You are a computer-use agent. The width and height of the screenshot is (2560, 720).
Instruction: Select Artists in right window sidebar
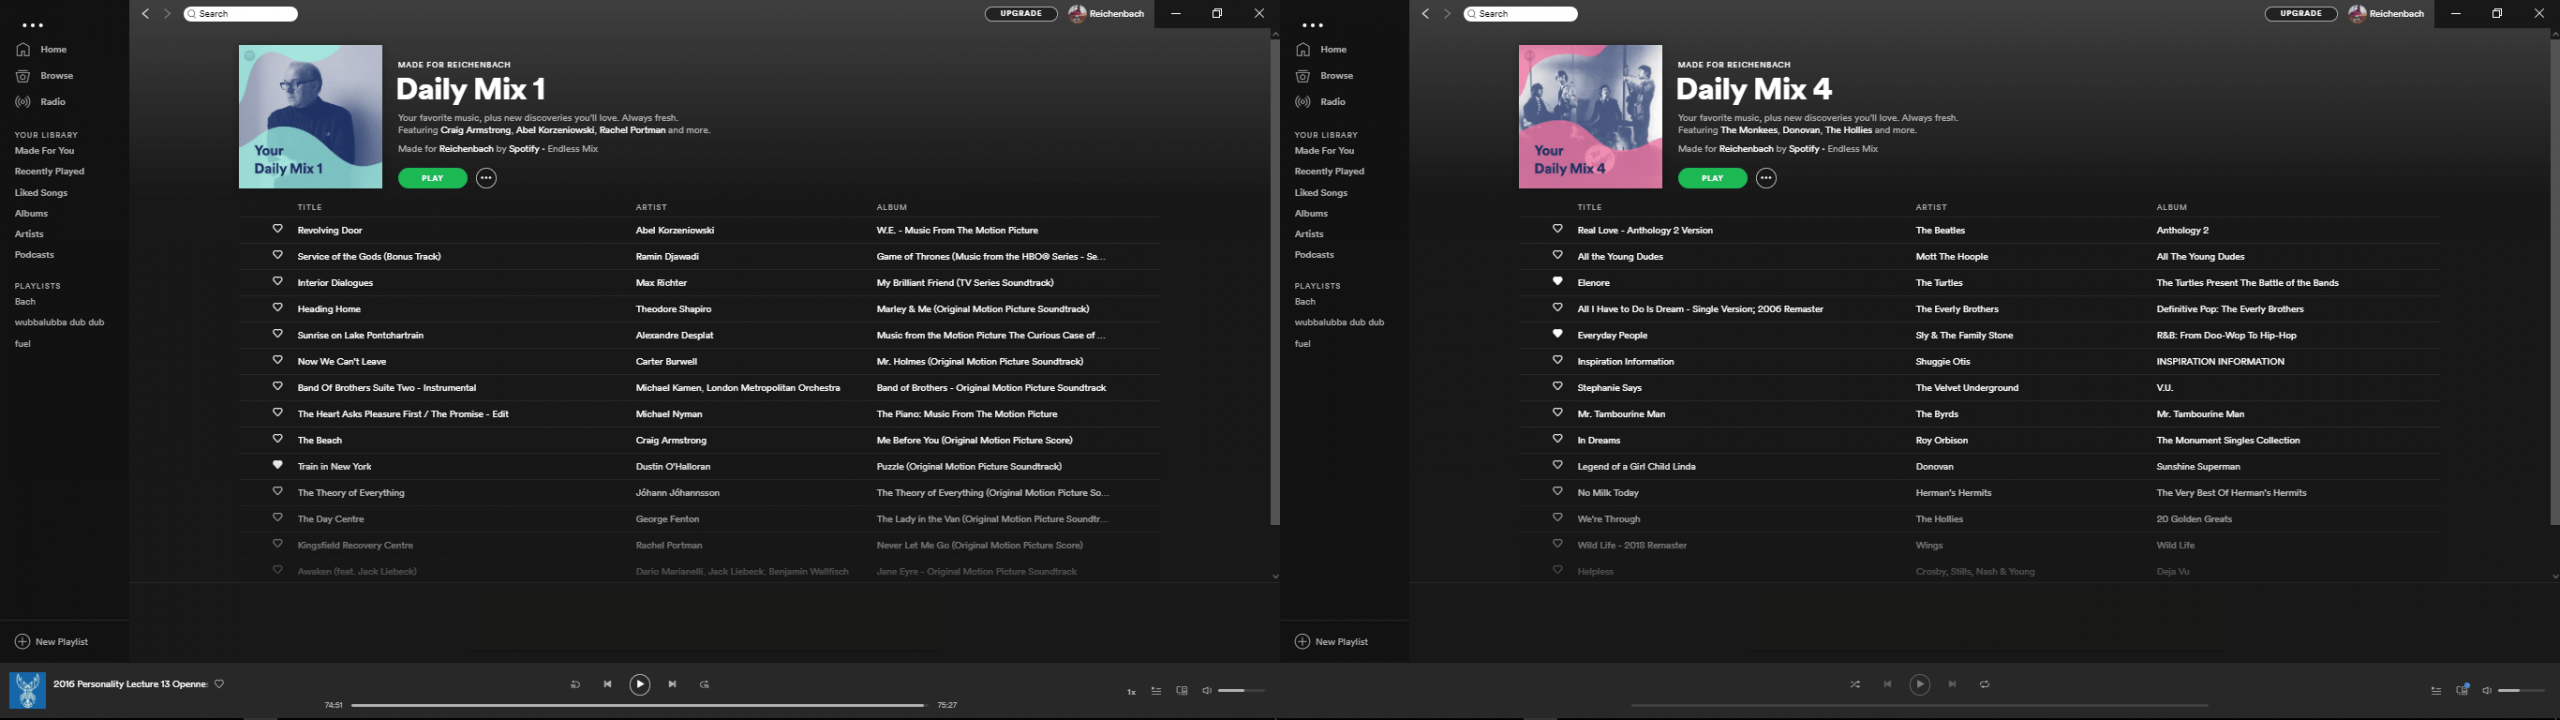(x=1309, y=234)
